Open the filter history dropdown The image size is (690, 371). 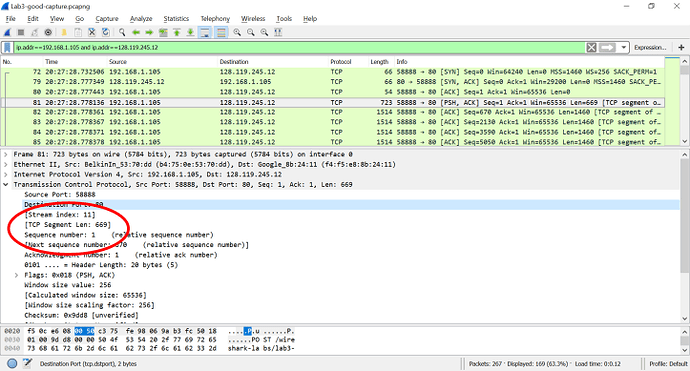coord(624,47)
